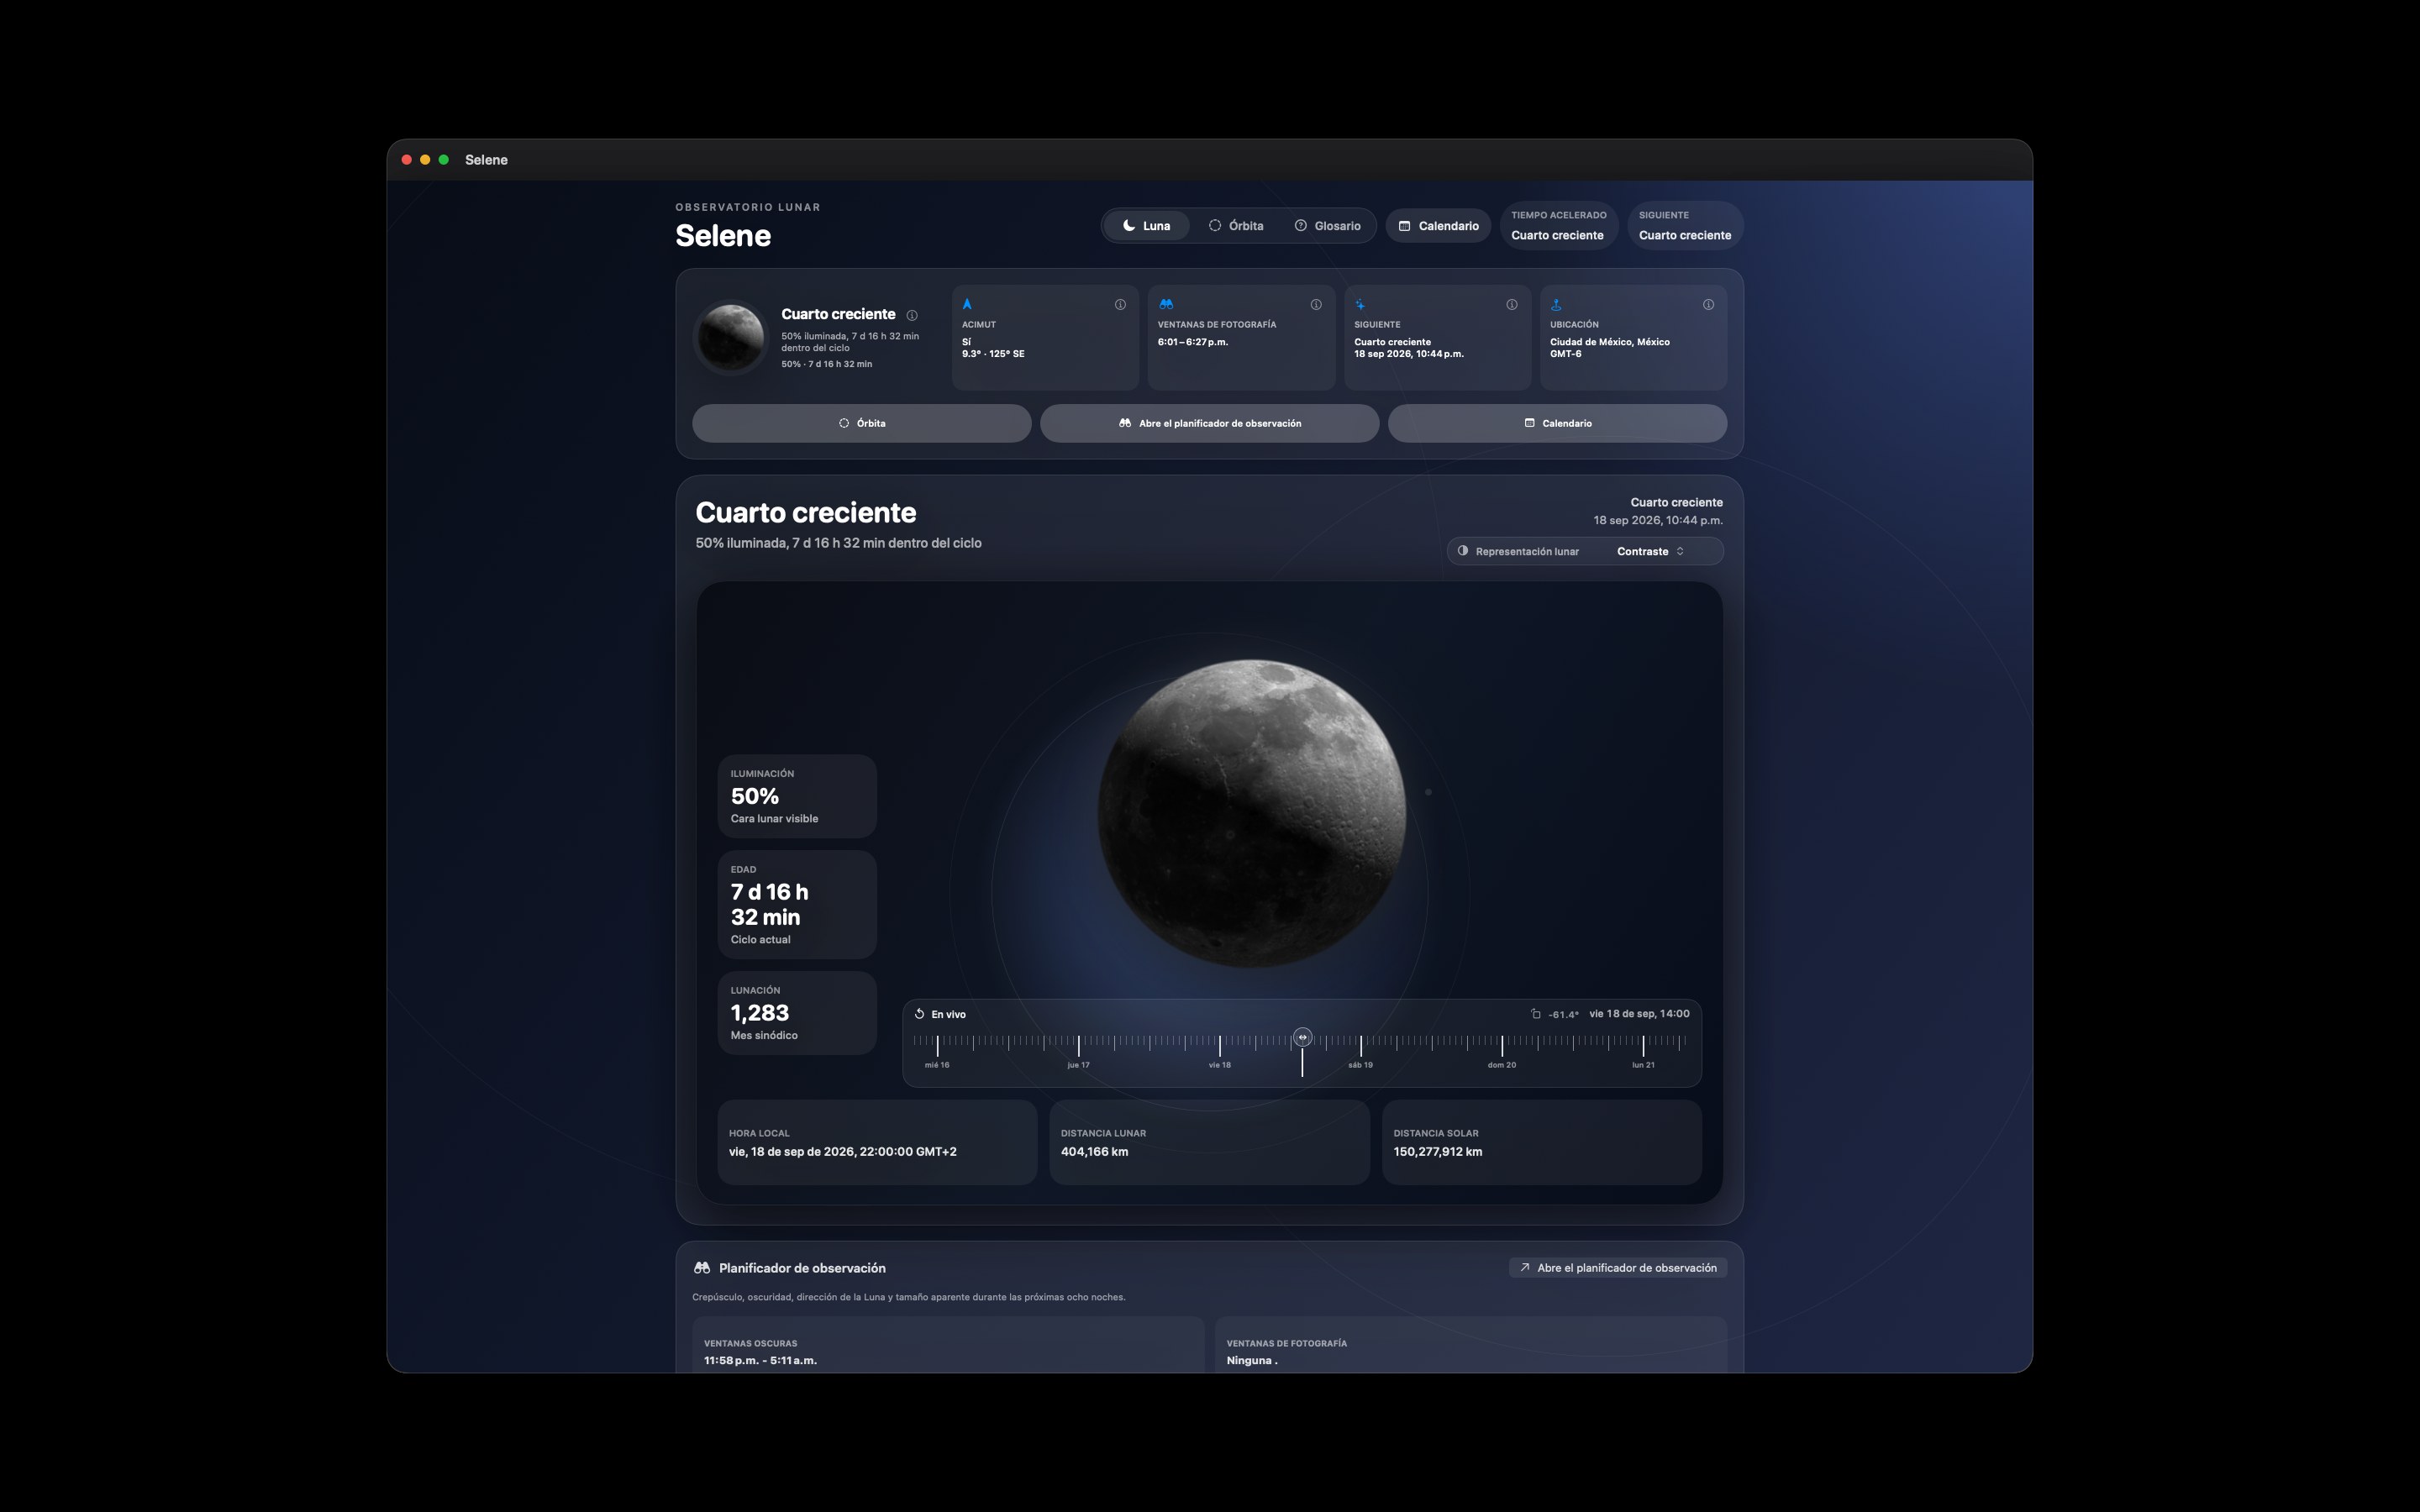Click the Abre el planificador de observación link with arrow

click(1618, 1268)
